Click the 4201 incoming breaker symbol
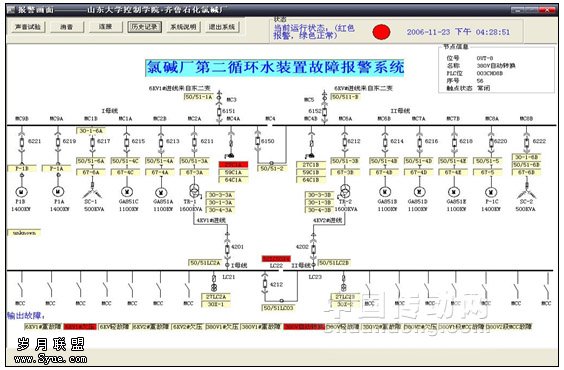Image resolution: width=564 pixels, height=370 pixels. [x=227, y=249]
